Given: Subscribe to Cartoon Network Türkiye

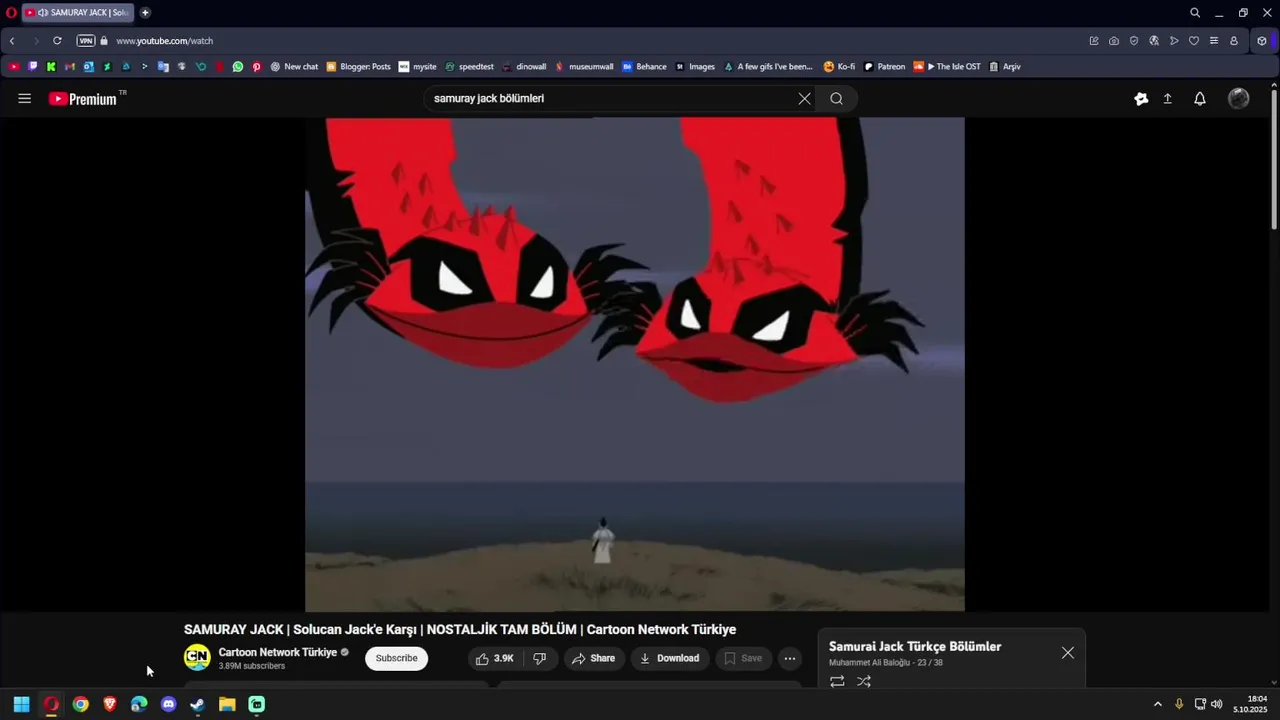Looking at the screenshot, I should click(396, 658).
